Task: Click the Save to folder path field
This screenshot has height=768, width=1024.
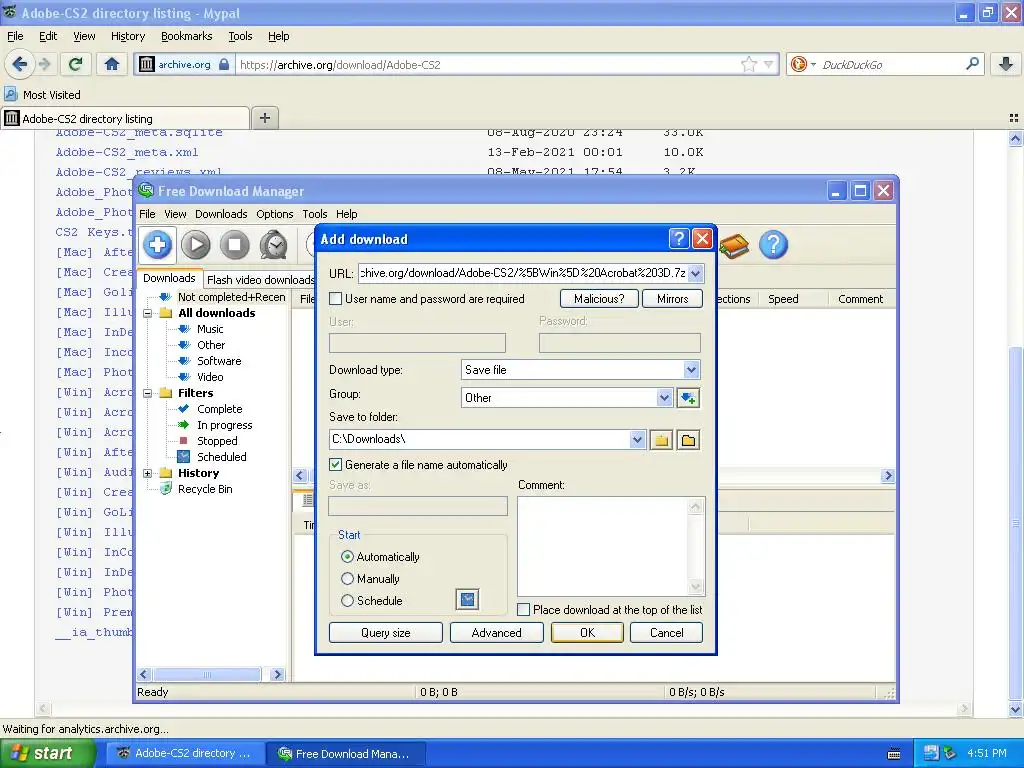Action: click(x=479, y=439)
